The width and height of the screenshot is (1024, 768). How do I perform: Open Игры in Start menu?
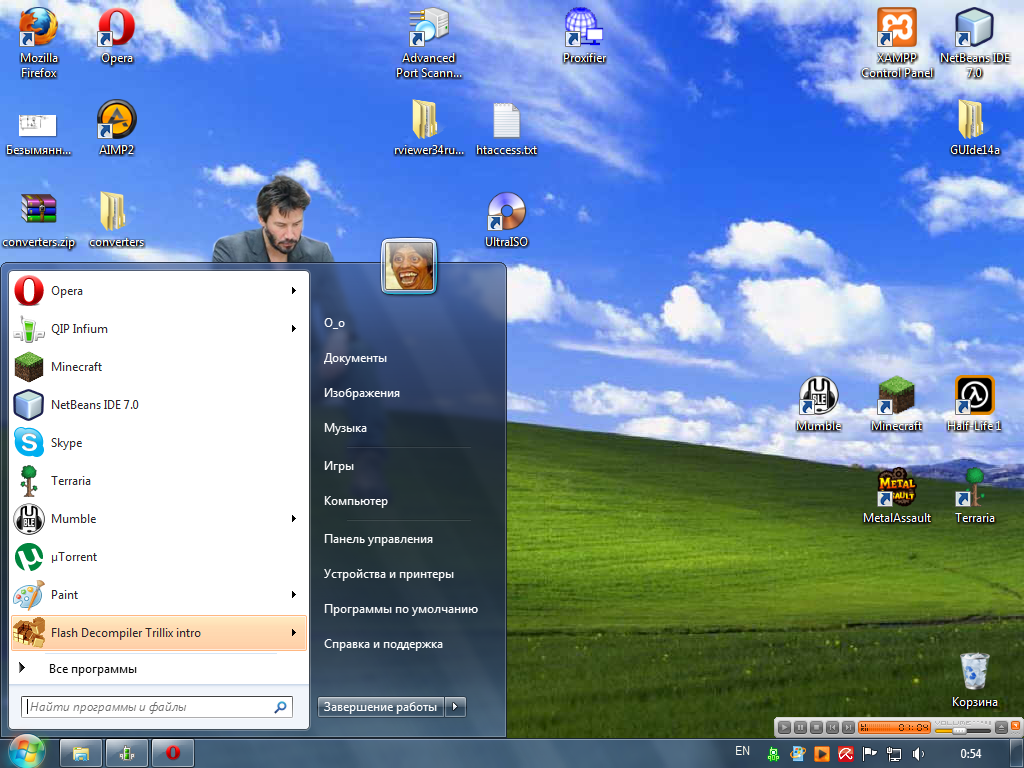click(339, 466)
